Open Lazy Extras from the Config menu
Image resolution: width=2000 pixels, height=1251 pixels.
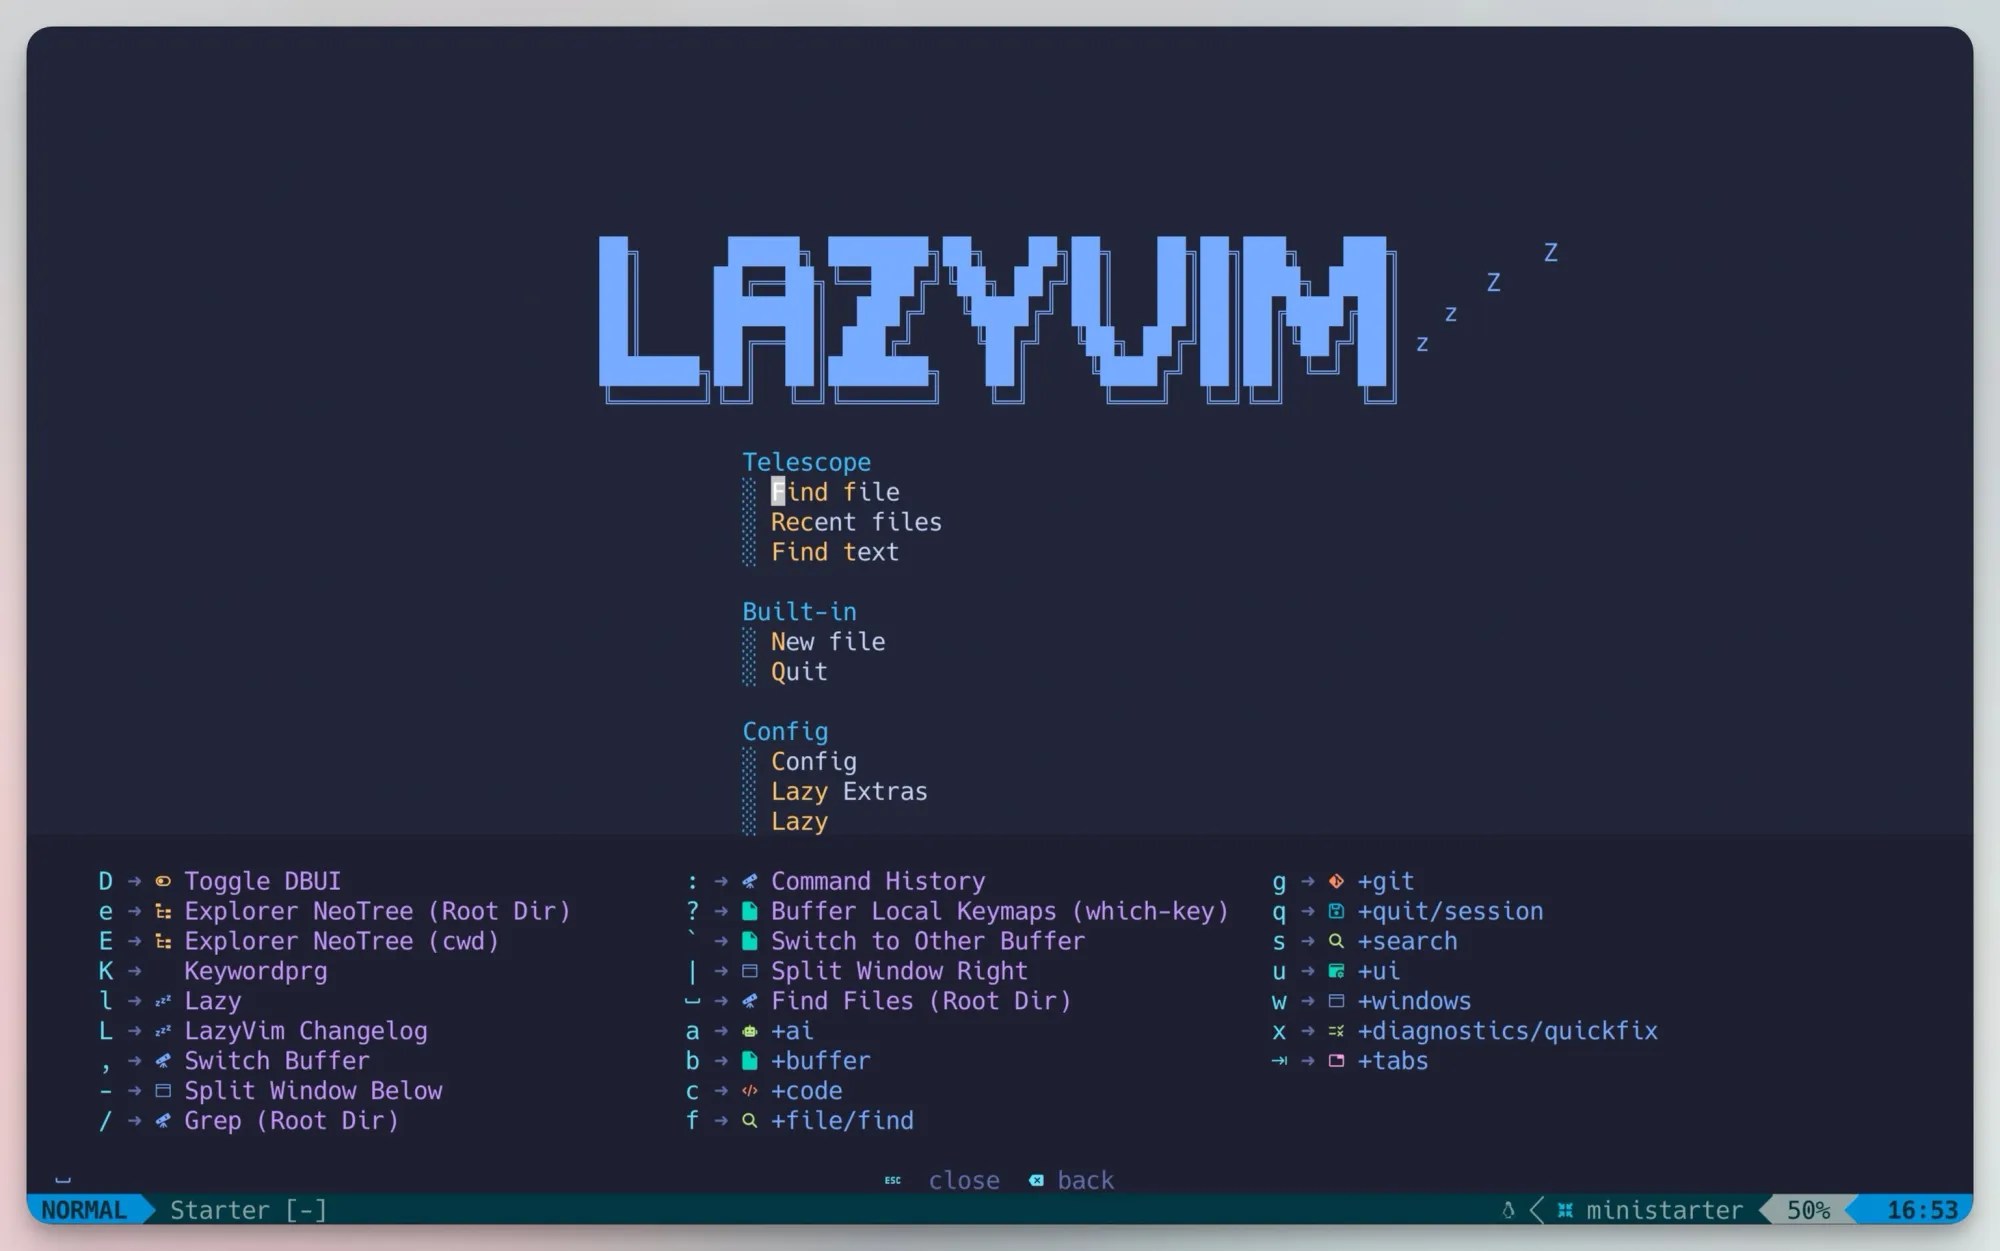(849, 791)
